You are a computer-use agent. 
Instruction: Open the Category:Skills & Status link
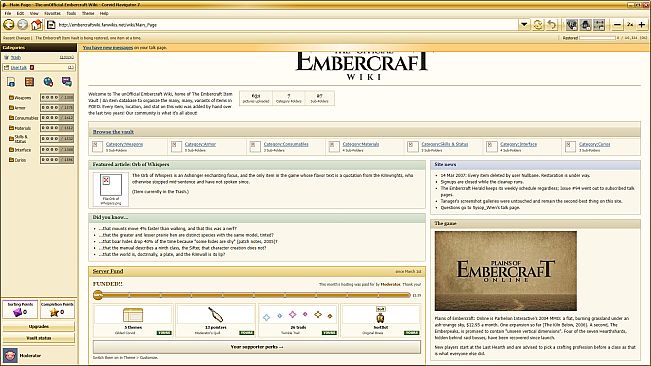[x=445, y=144]
